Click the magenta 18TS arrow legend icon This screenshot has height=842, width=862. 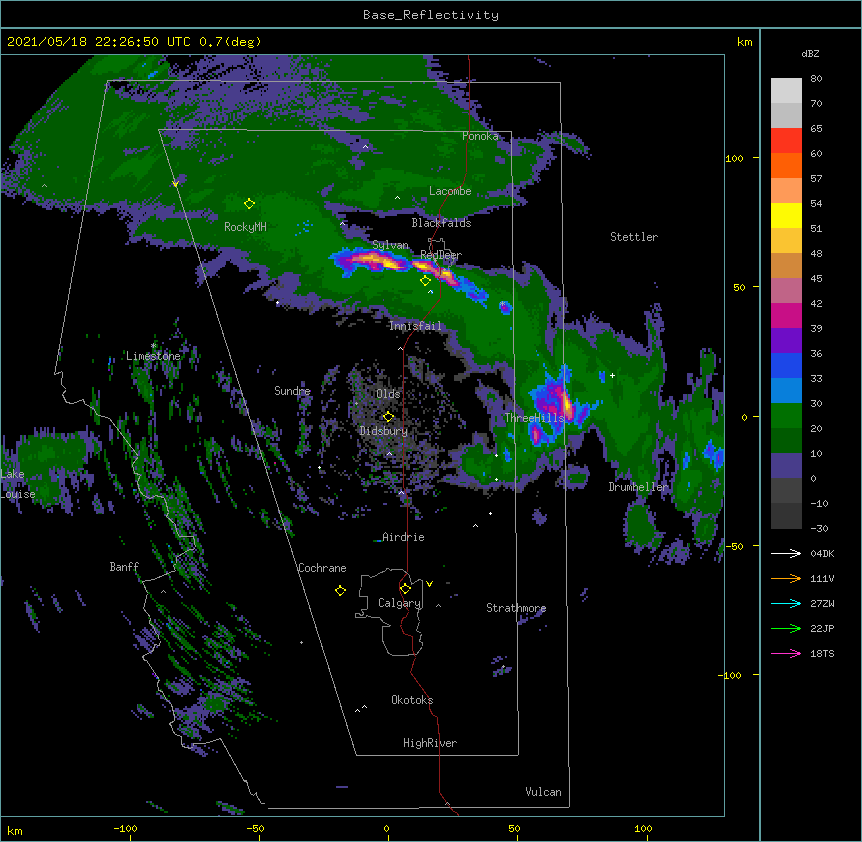pyautogui.click(x=786, y=653)
